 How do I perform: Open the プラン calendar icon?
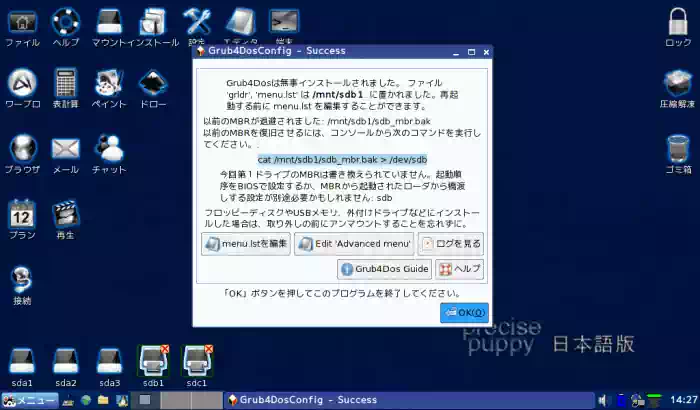point(22,214)
